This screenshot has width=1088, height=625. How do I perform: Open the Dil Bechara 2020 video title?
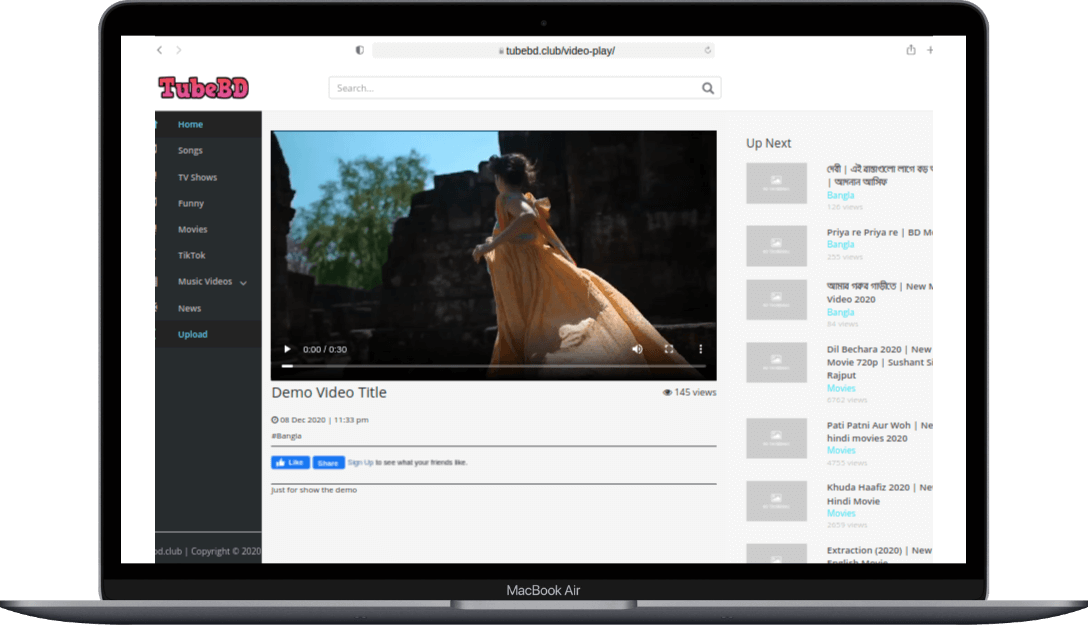pyautogui.click(x=879, y=362)
